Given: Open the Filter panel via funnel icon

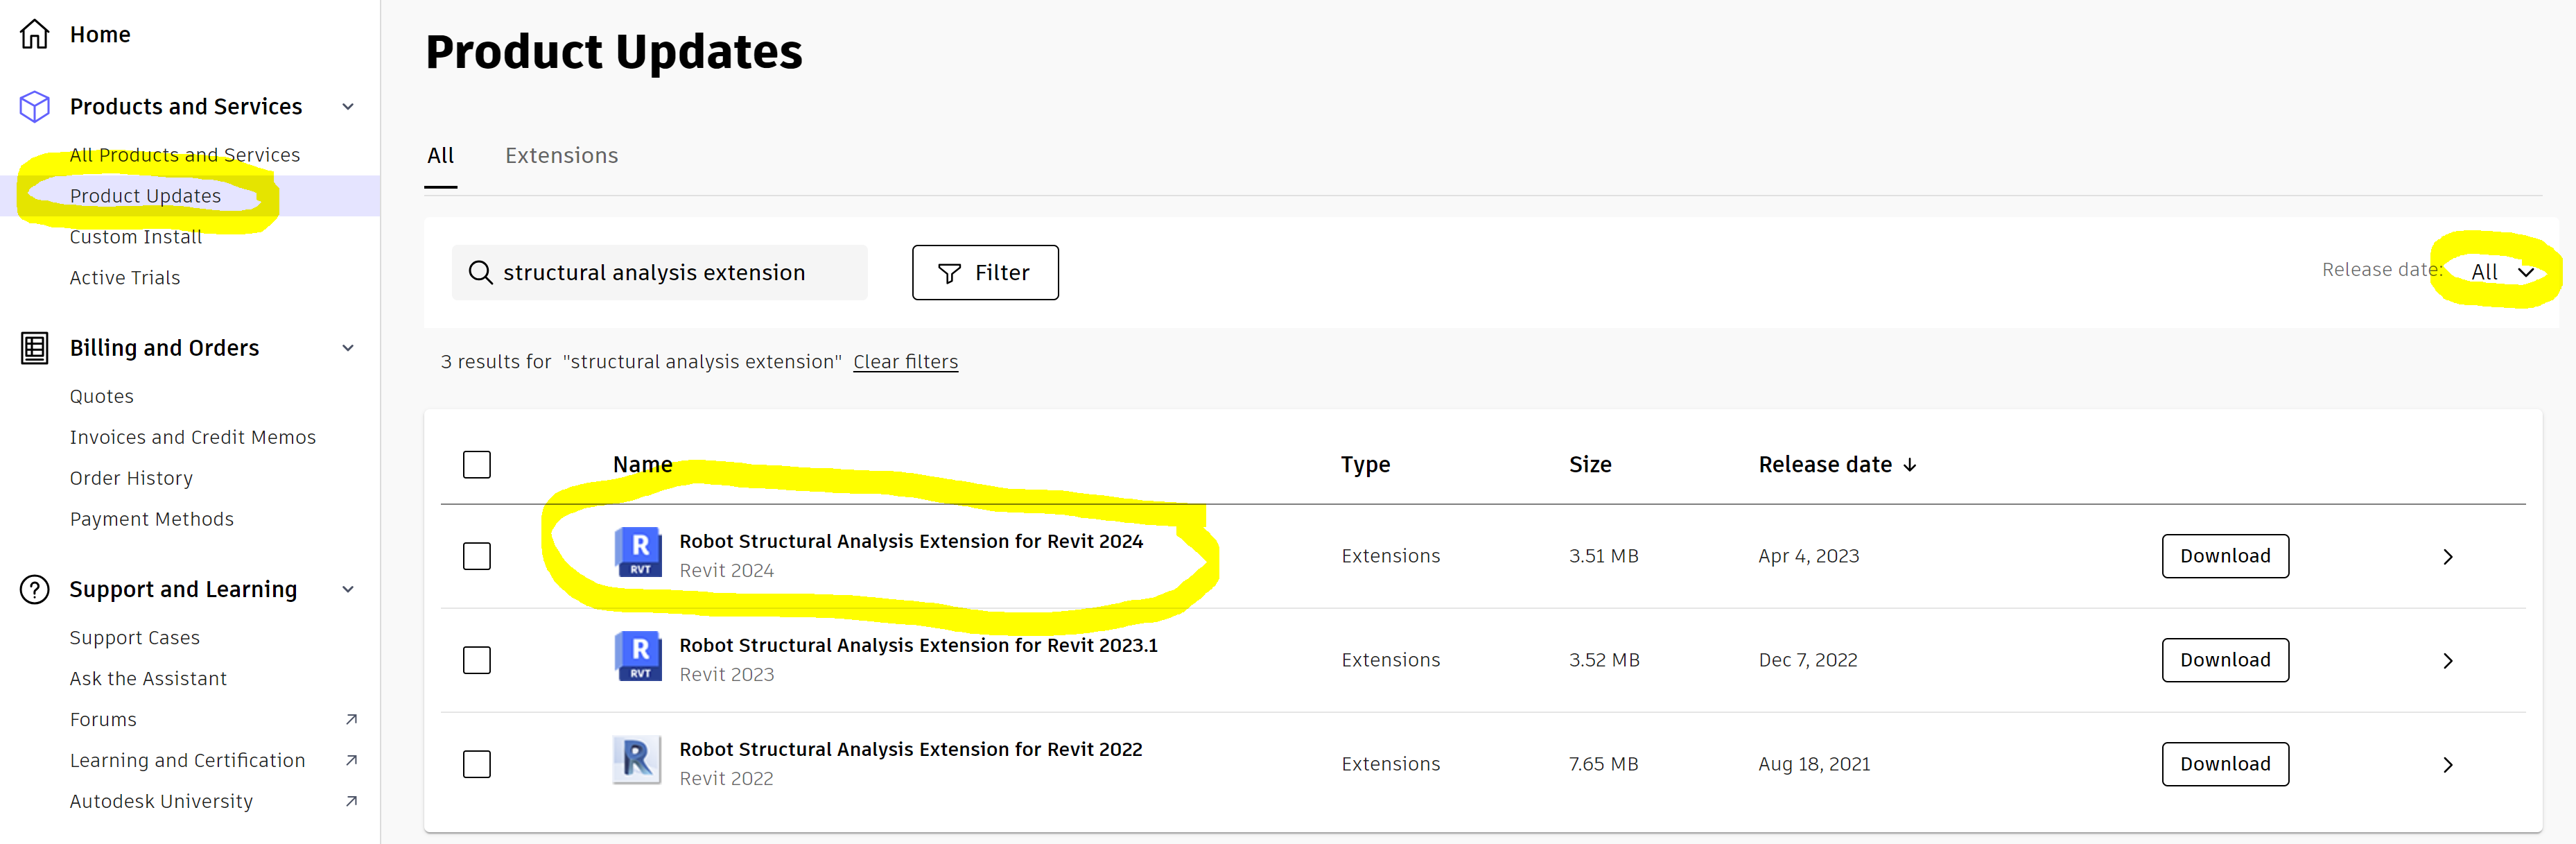Looking at the screenshot, I should click(x=948, y=272).
